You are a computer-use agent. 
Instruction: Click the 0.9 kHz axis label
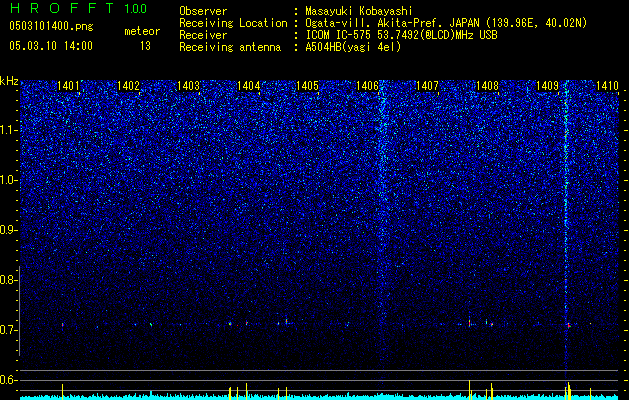click(x=9, y=230)
